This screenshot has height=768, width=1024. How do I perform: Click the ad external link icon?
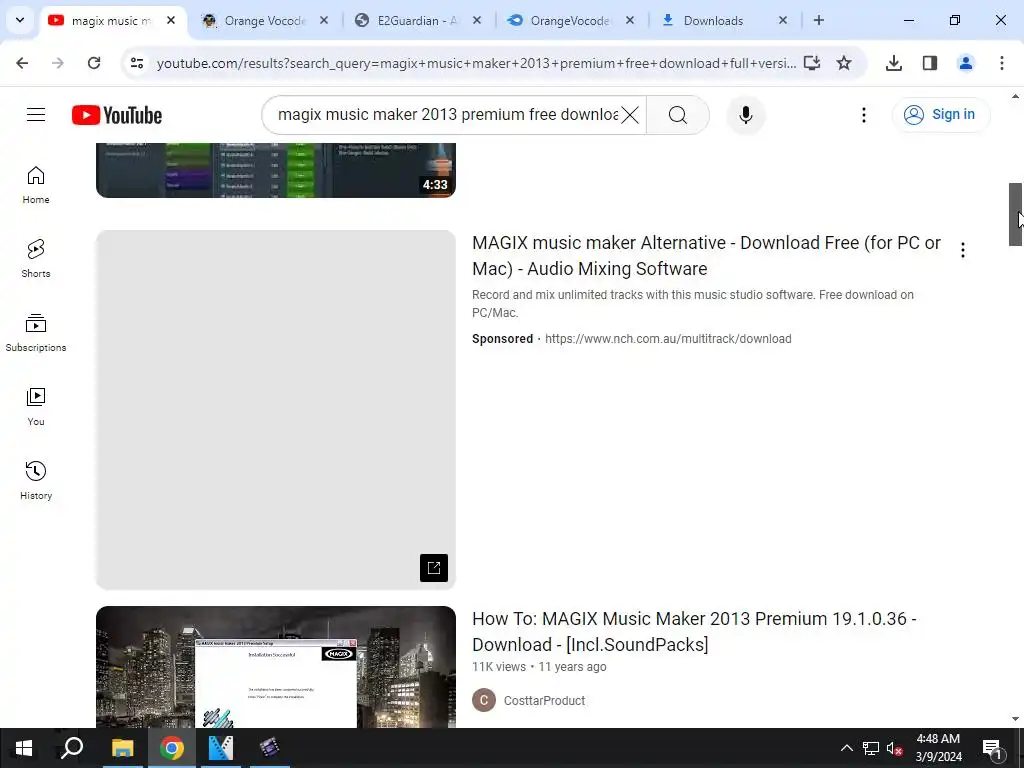(x=434, y=568)
